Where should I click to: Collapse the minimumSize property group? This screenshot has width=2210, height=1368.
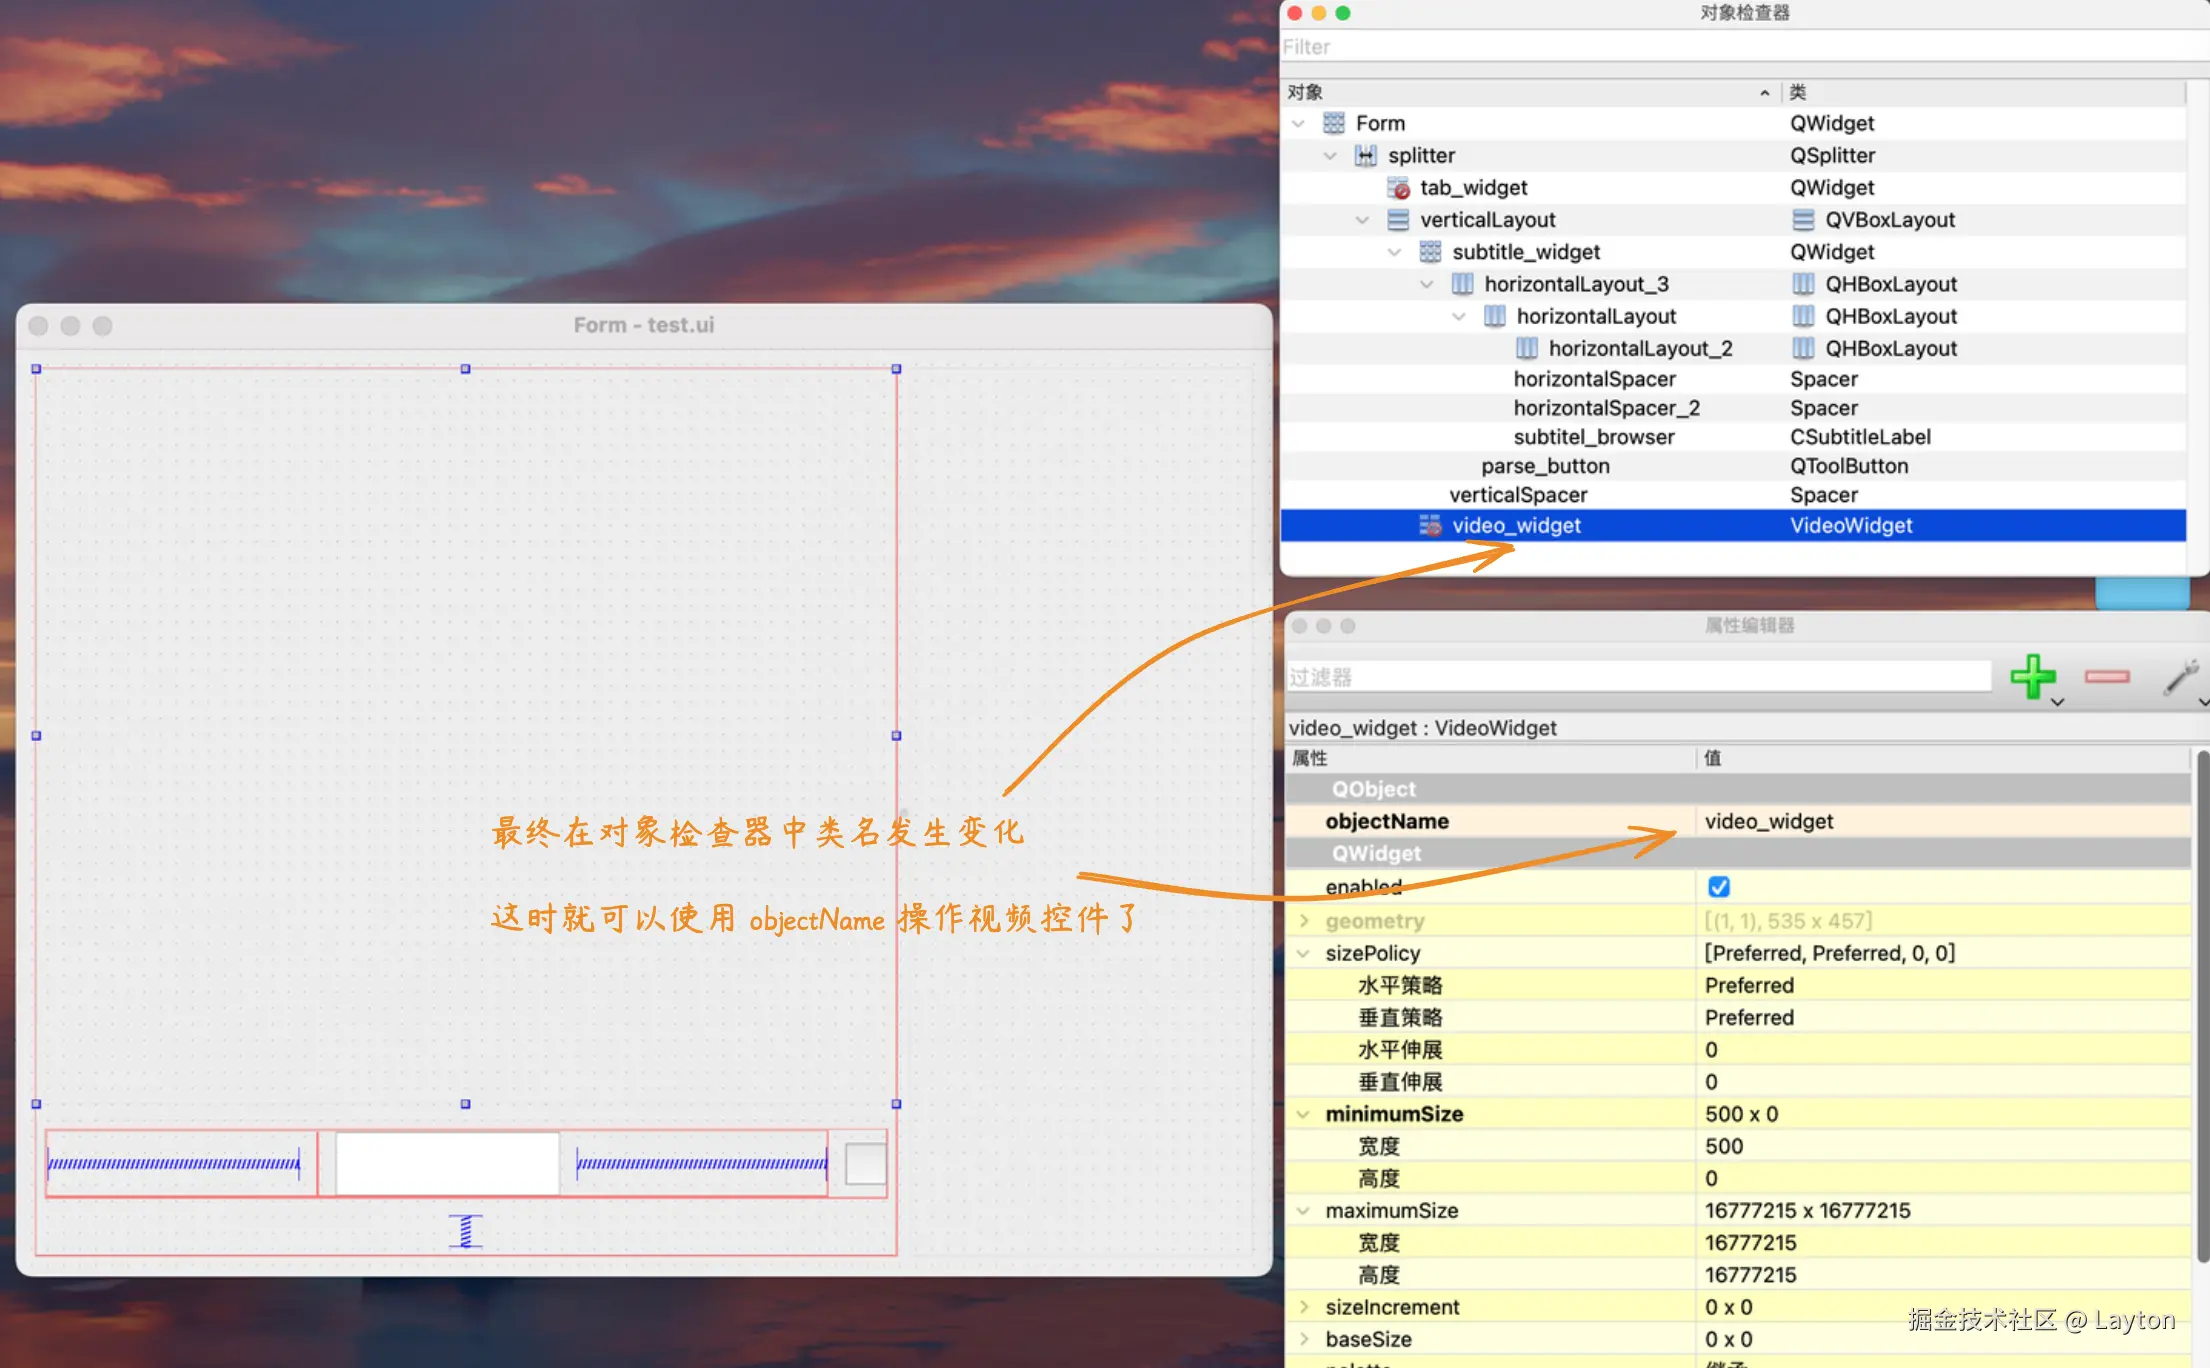coord(1304,1113)
